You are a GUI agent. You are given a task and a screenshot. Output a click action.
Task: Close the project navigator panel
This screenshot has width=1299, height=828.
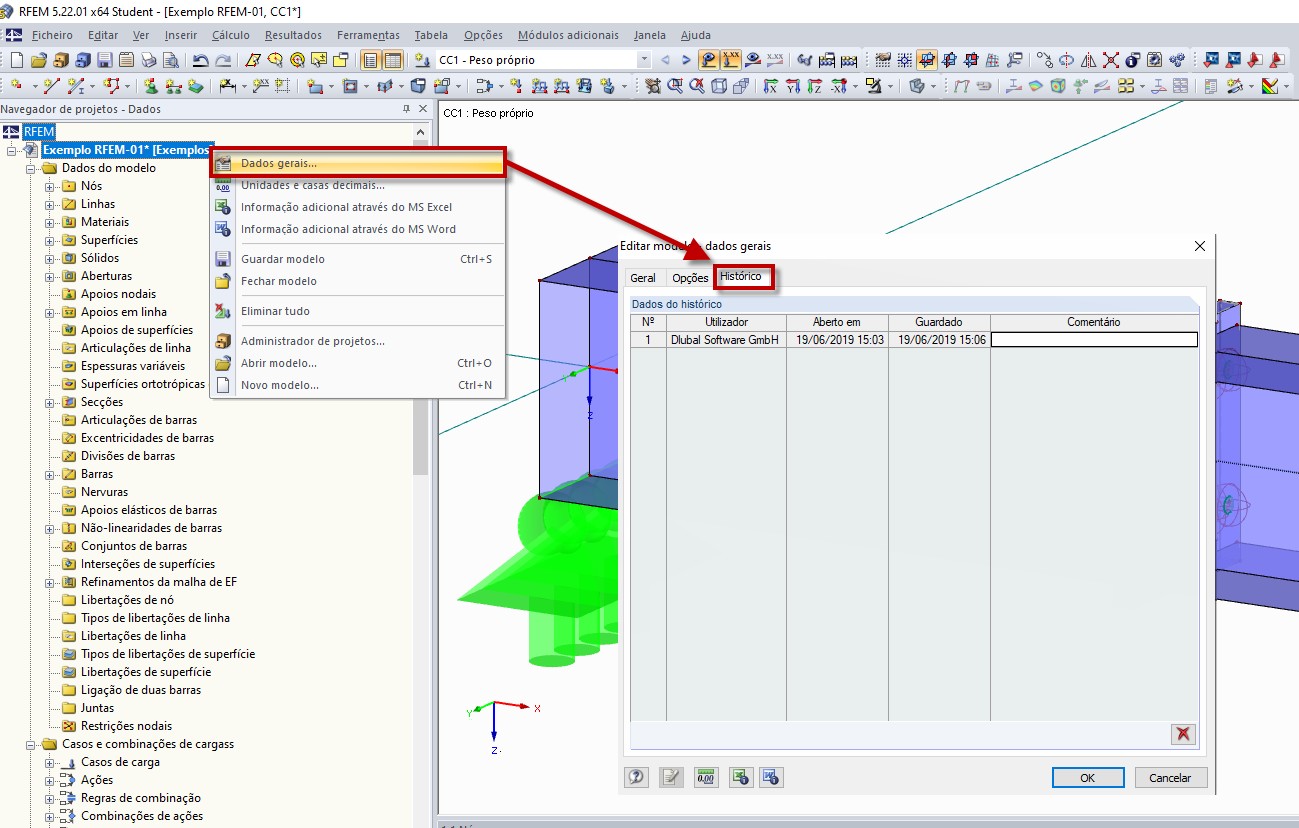tap(423, 109)
